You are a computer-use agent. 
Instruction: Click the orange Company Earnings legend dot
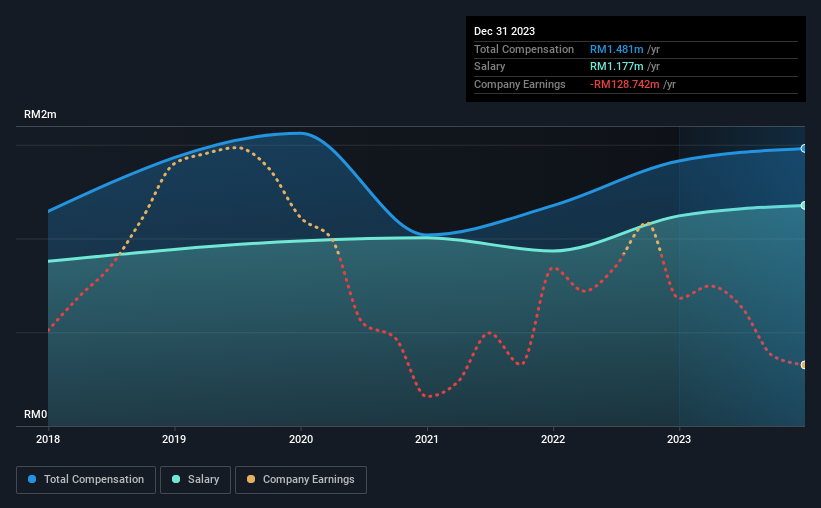pos(251,479)
